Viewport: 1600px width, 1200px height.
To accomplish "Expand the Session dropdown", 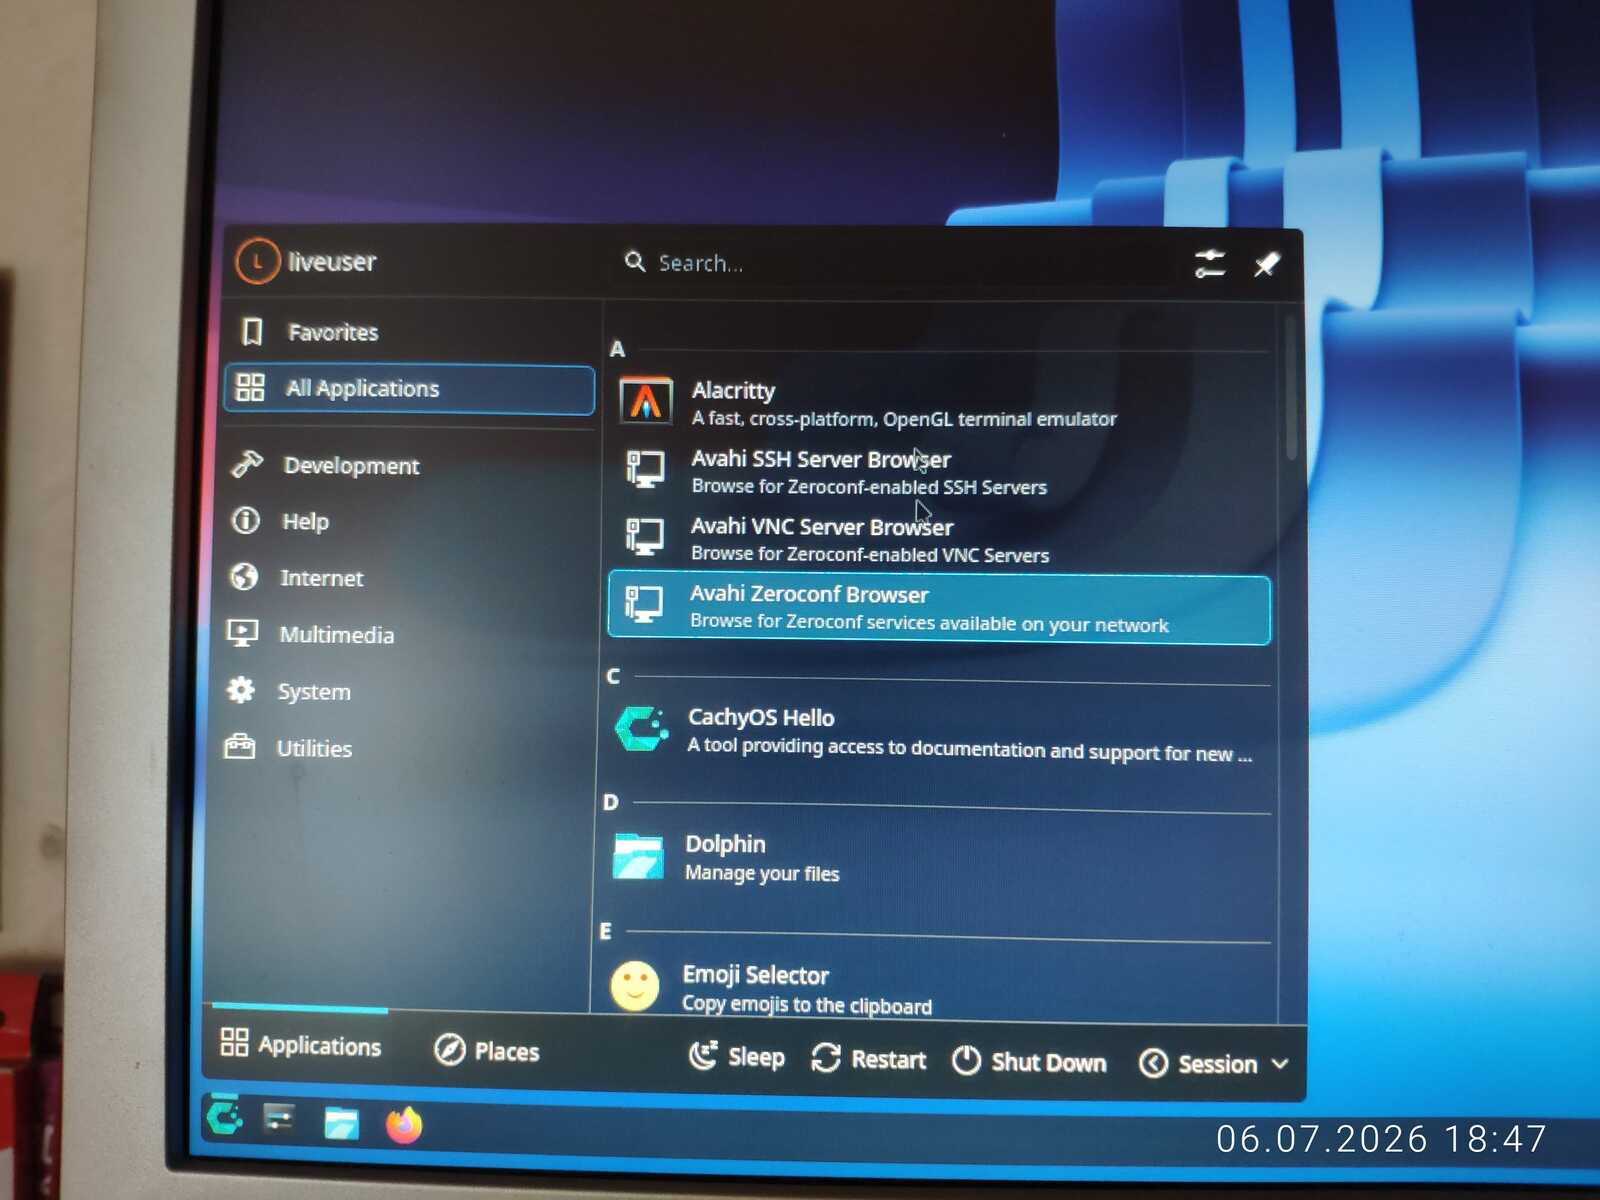I will tap(1213, 1064).
